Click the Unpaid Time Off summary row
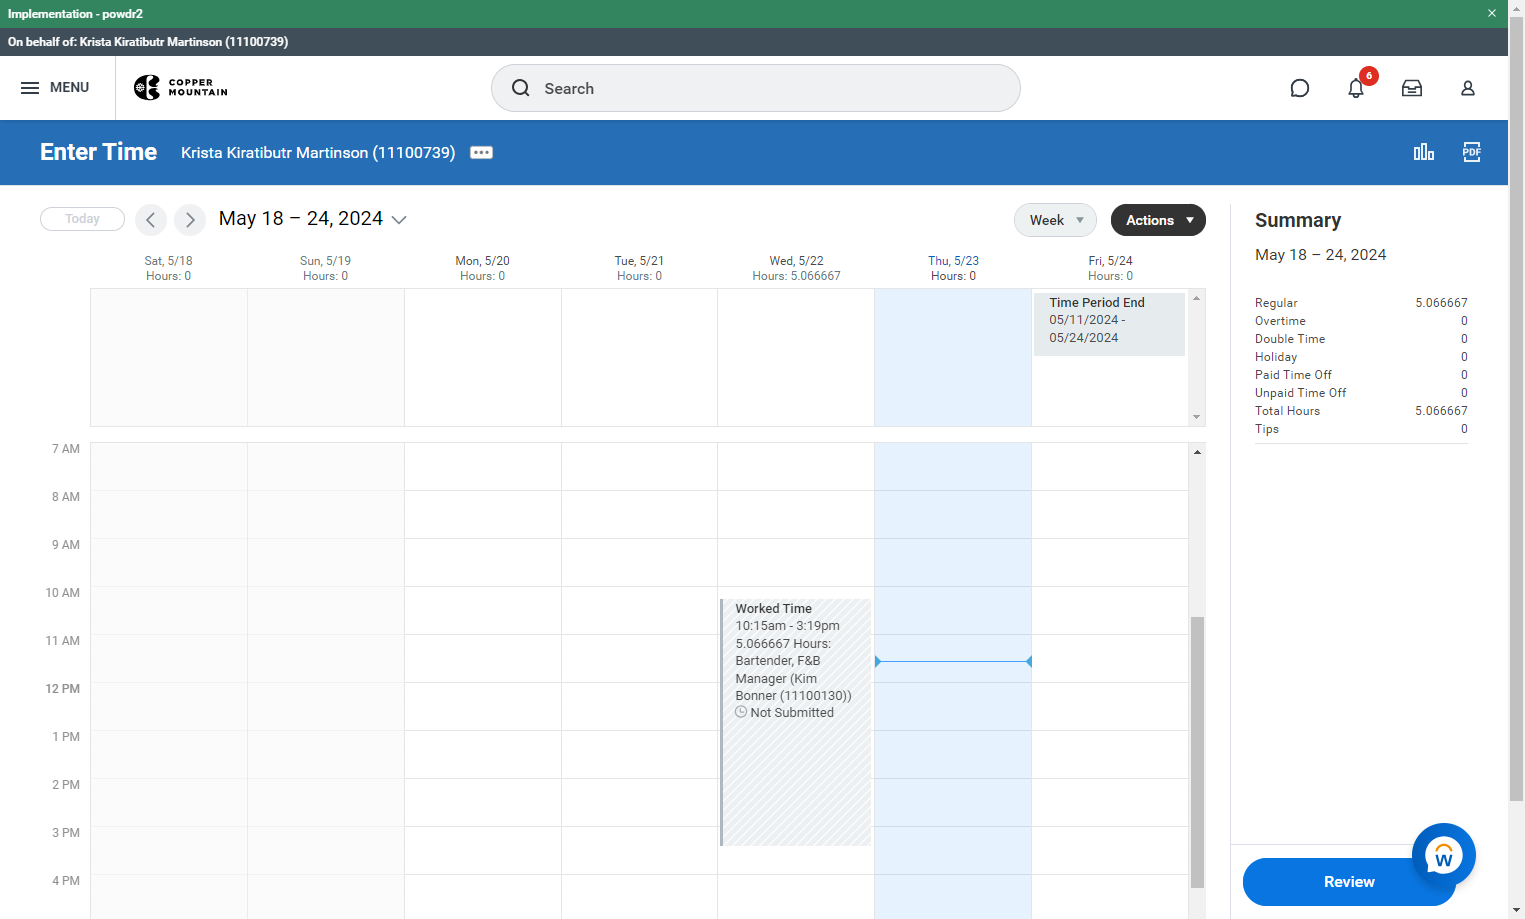The height and width of the screenshot is (919, 1525). point(1361,393)
